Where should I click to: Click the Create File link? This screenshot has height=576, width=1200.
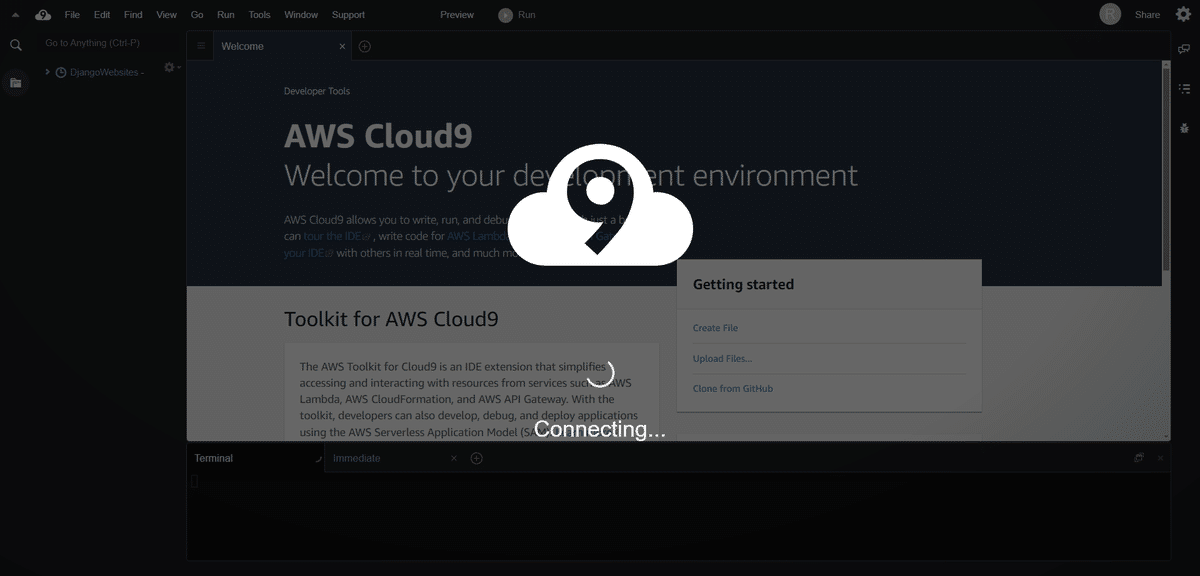715,328
